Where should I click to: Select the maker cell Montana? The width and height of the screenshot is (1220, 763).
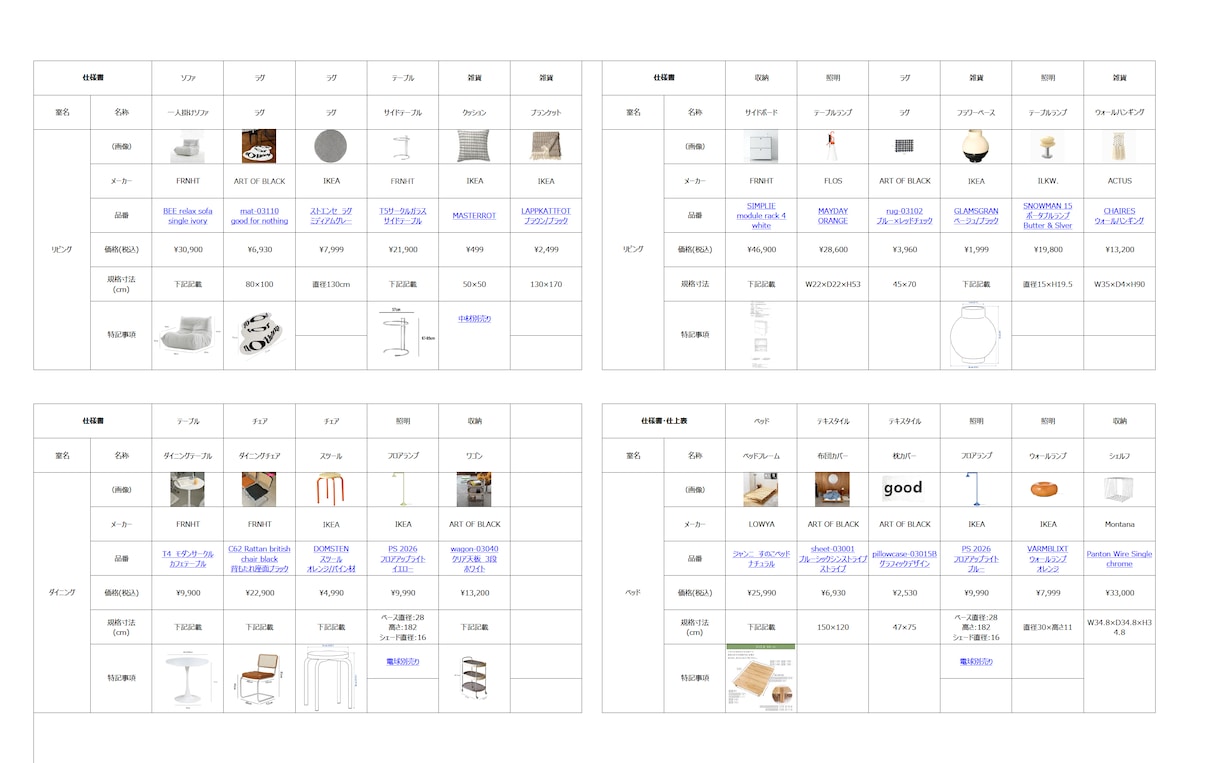point(1119,524)
